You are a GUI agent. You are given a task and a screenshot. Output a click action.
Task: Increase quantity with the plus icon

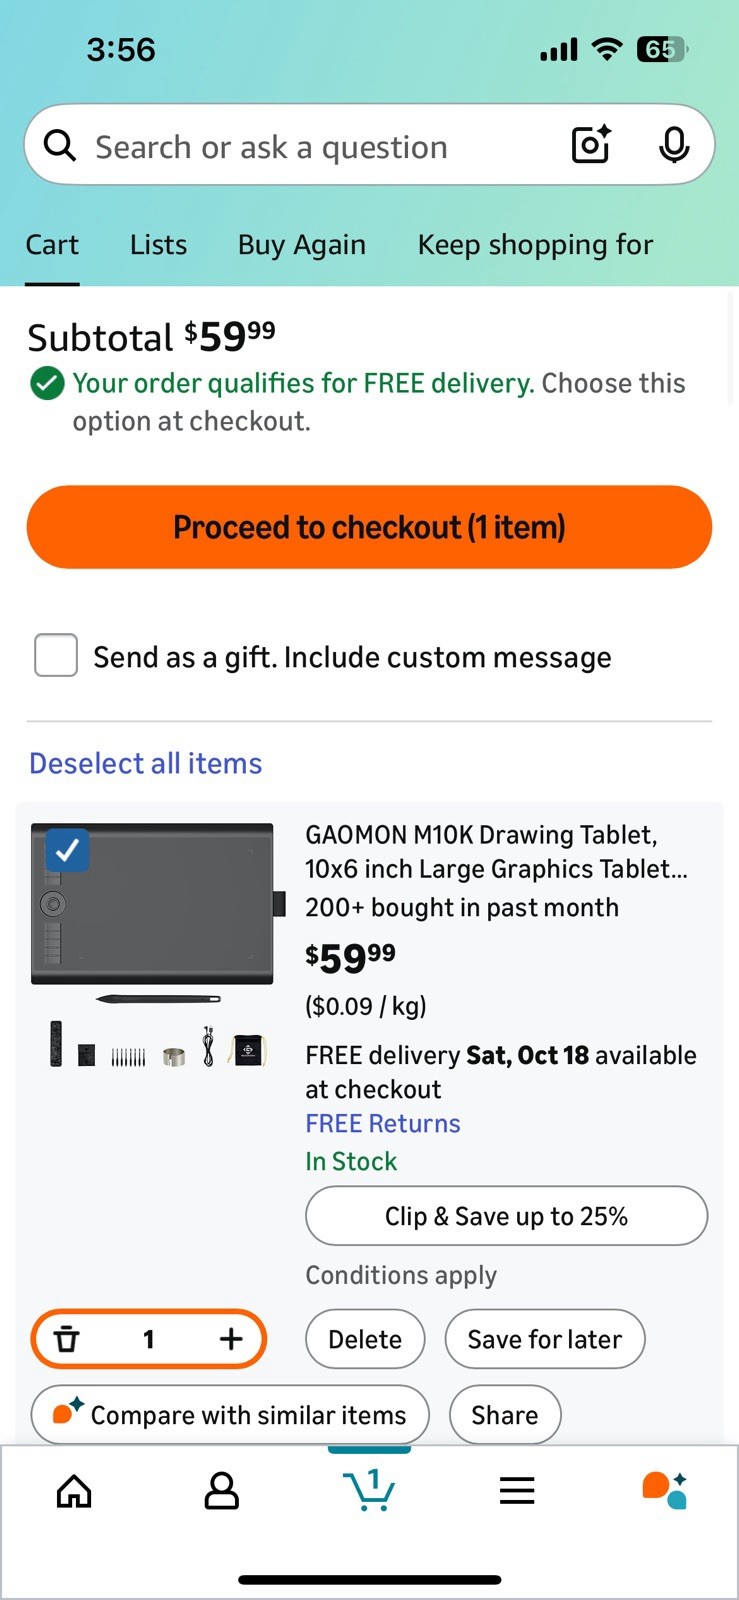pyautogui.click(x=231, y=1339)
